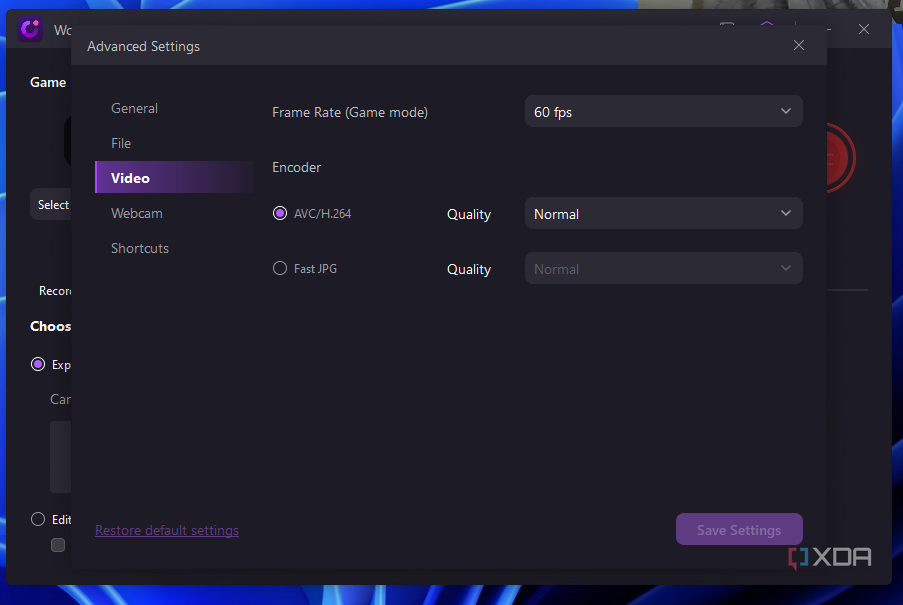Expand the AVC/H.264 Quality dropdown

(663, 214)
